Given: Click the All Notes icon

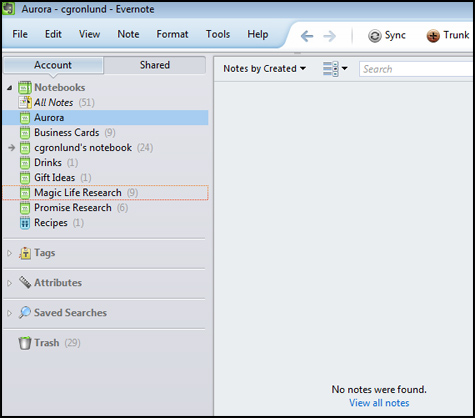Looking at the screenshot, I should [25, 102].
